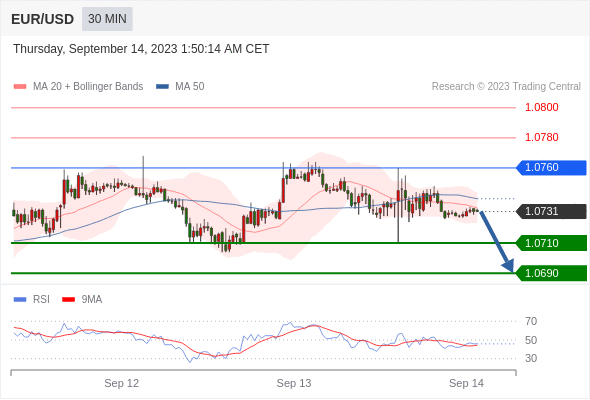Click the red 1.0780 resistance label
590x400 pixels.
541,137
